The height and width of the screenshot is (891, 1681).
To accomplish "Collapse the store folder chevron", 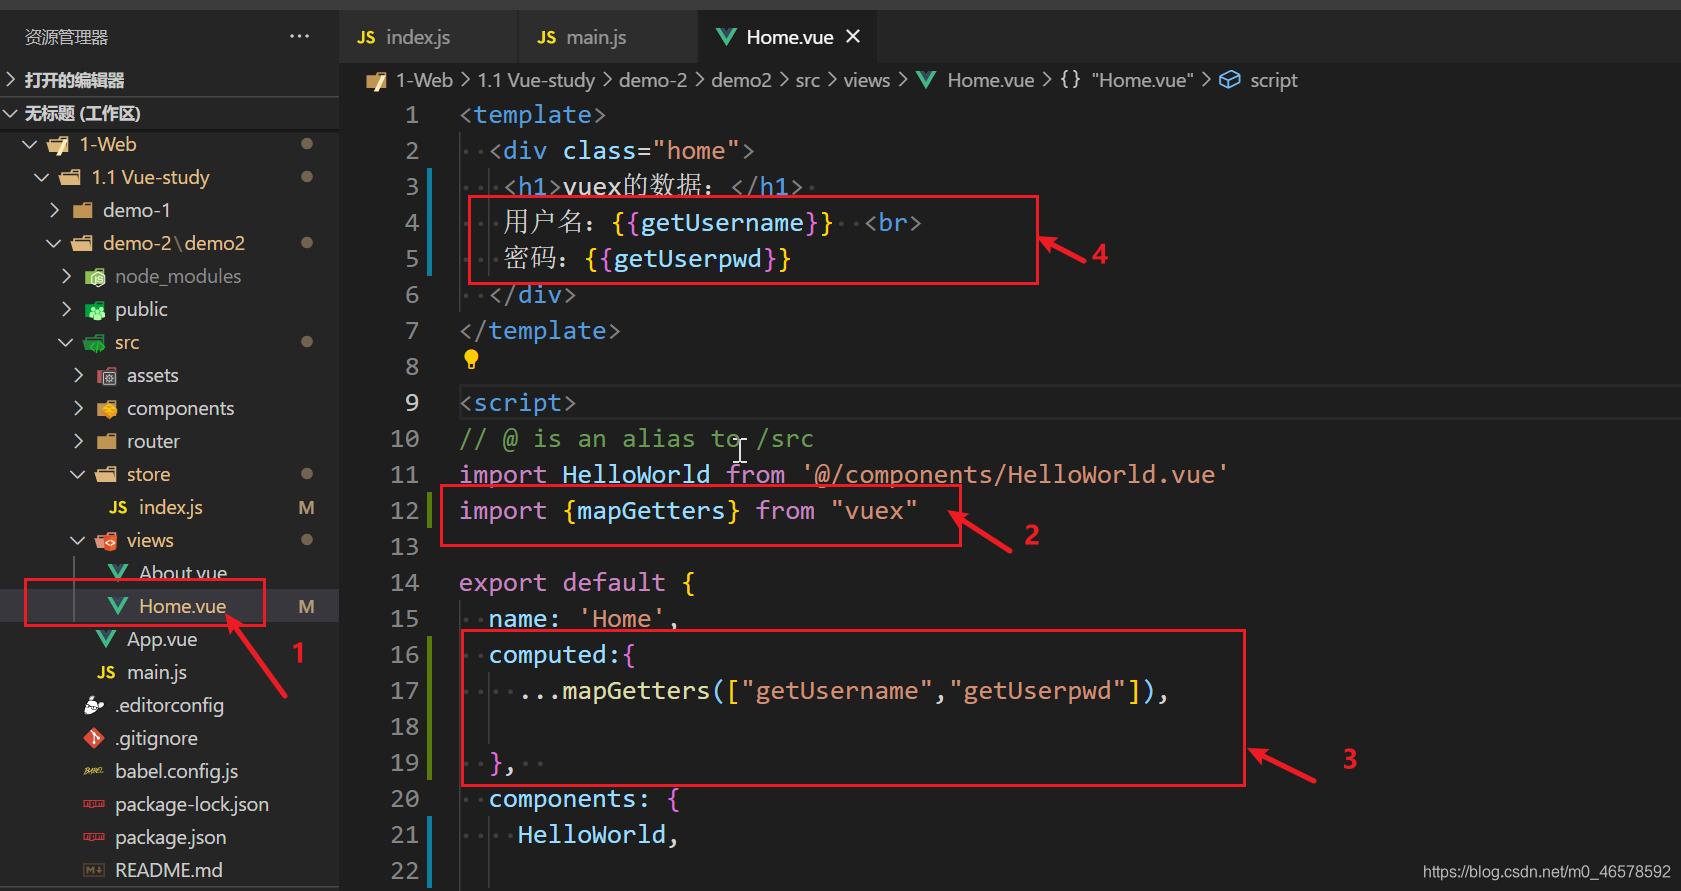I will [x=78, y=475].
